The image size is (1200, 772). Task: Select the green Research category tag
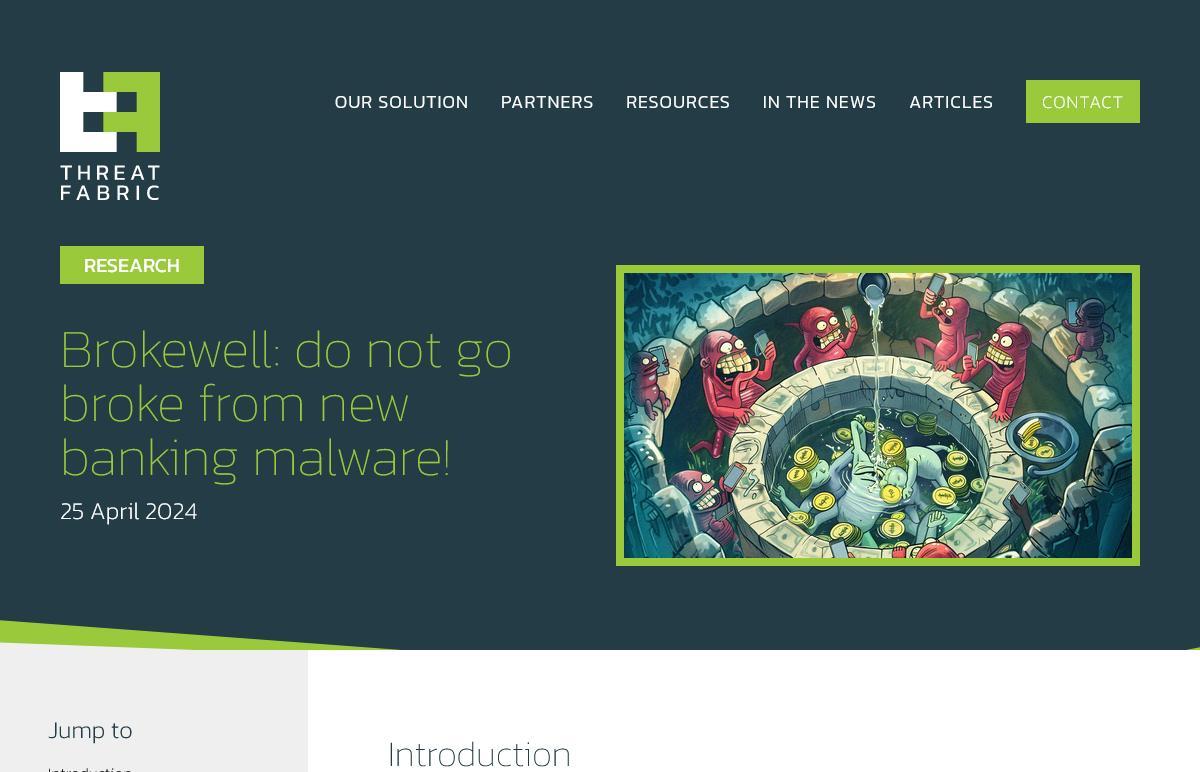(132, 265)
